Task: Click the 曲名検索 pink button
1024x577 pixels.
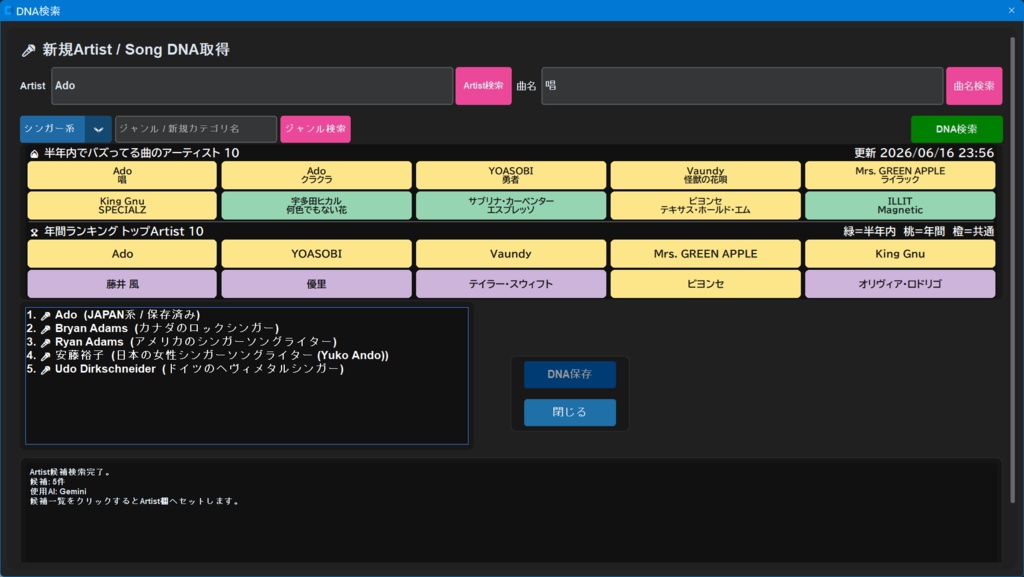Action: coord(974,86)
